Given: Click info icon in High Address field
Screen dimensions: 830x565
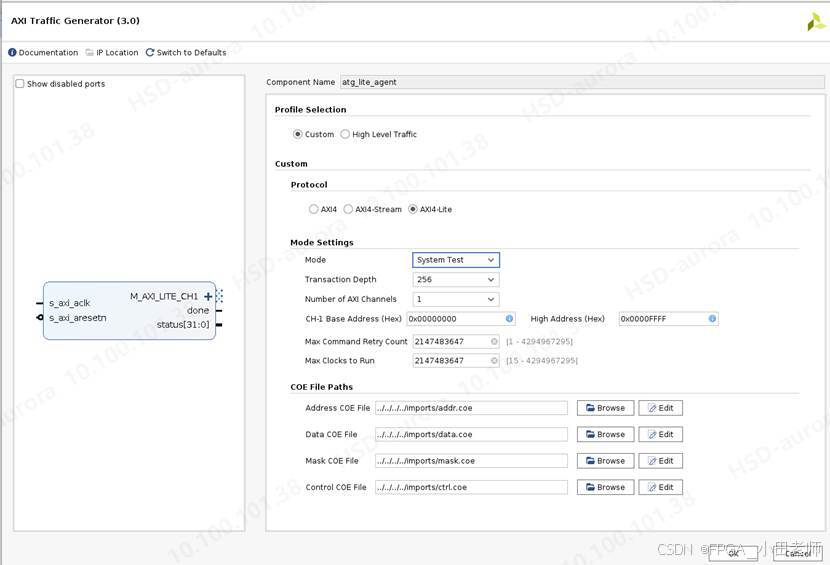Looking at the screenshot, I should (x=712, y=319).
